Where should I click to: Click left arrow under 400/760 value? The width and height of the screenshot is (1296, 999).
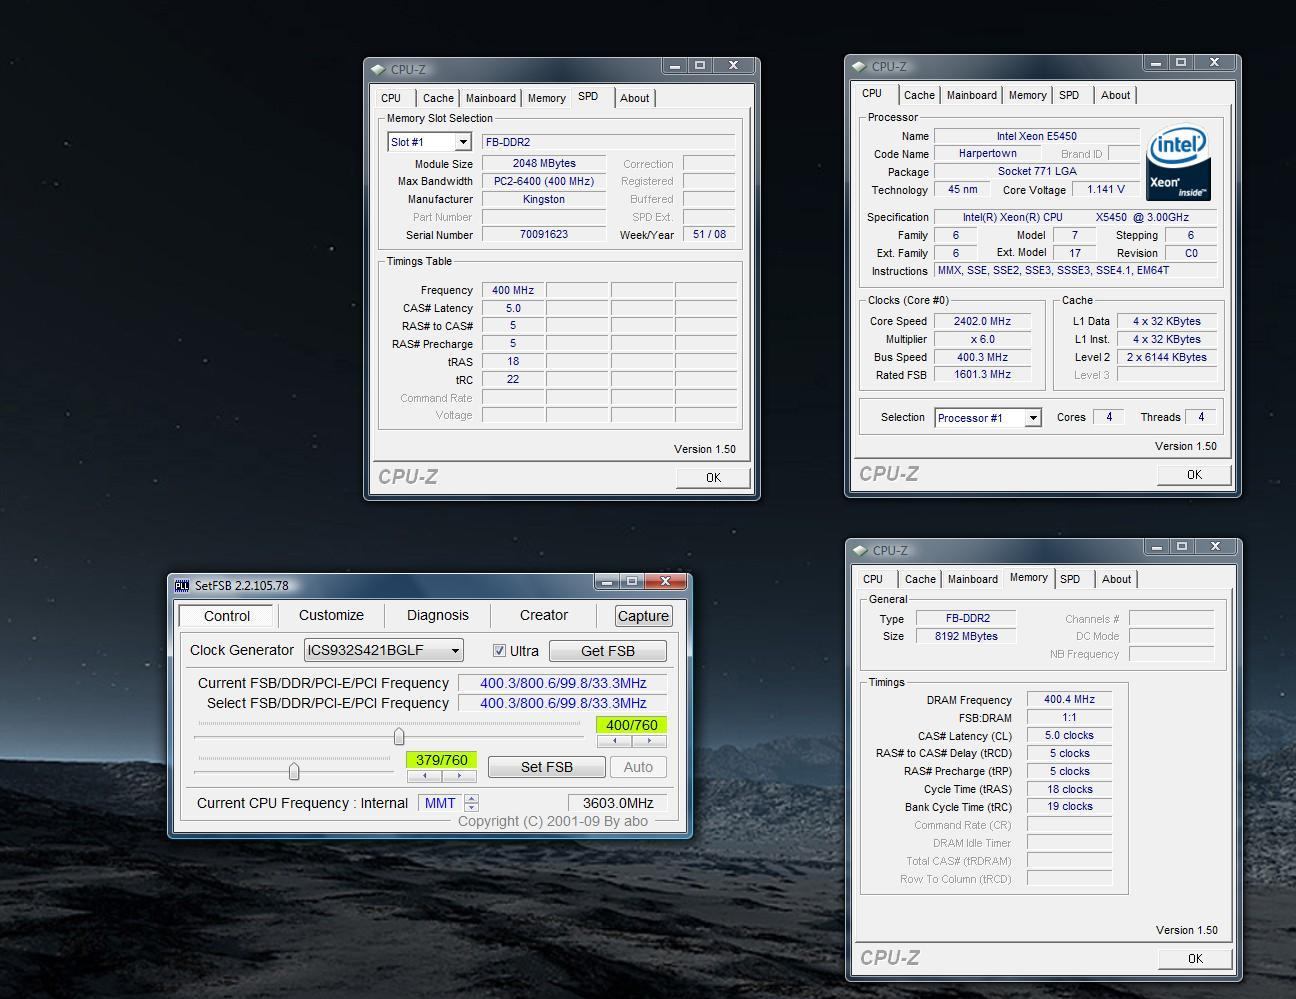(x=614, y=741)
